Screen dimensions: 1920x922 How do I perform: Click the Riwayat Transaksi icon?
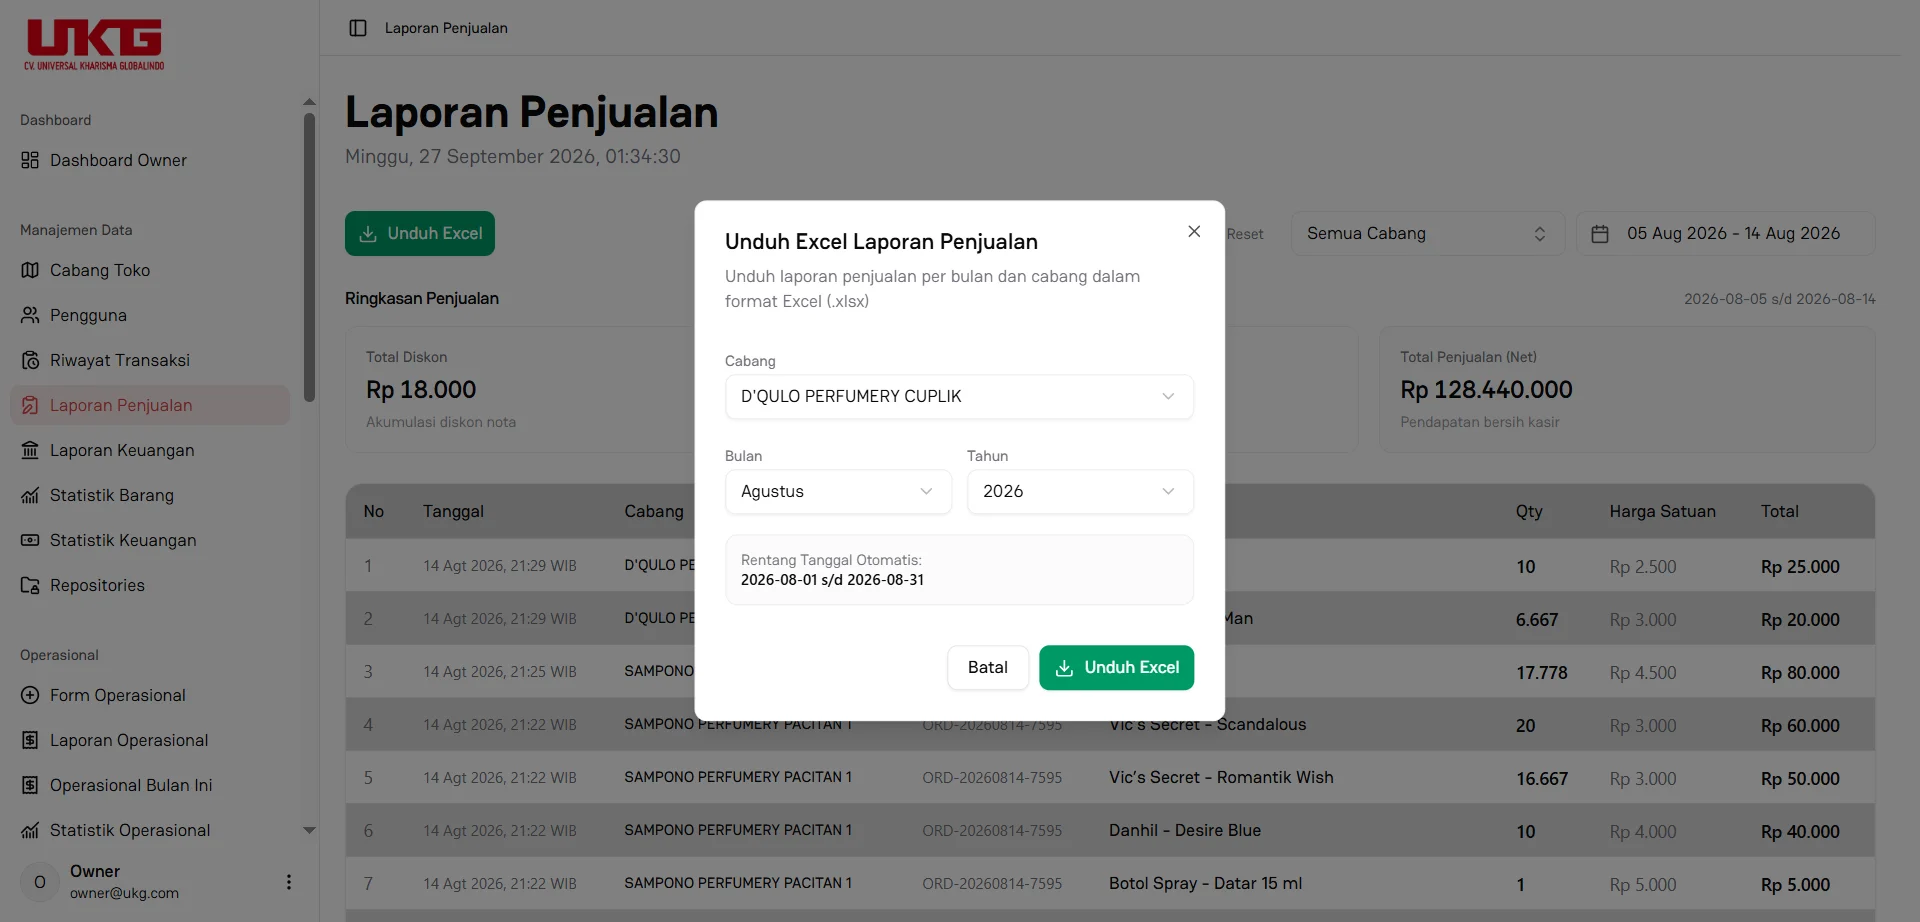30,360
